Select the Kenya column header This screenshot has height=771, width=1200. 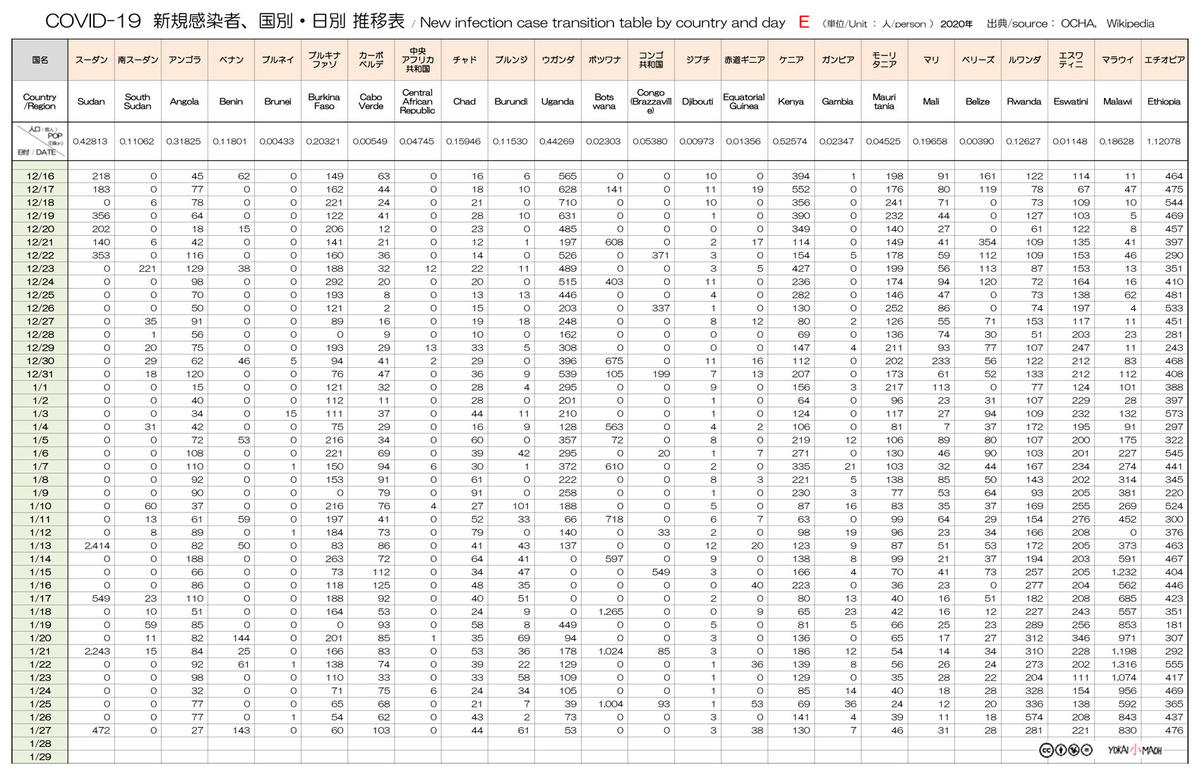pos(791,102)
